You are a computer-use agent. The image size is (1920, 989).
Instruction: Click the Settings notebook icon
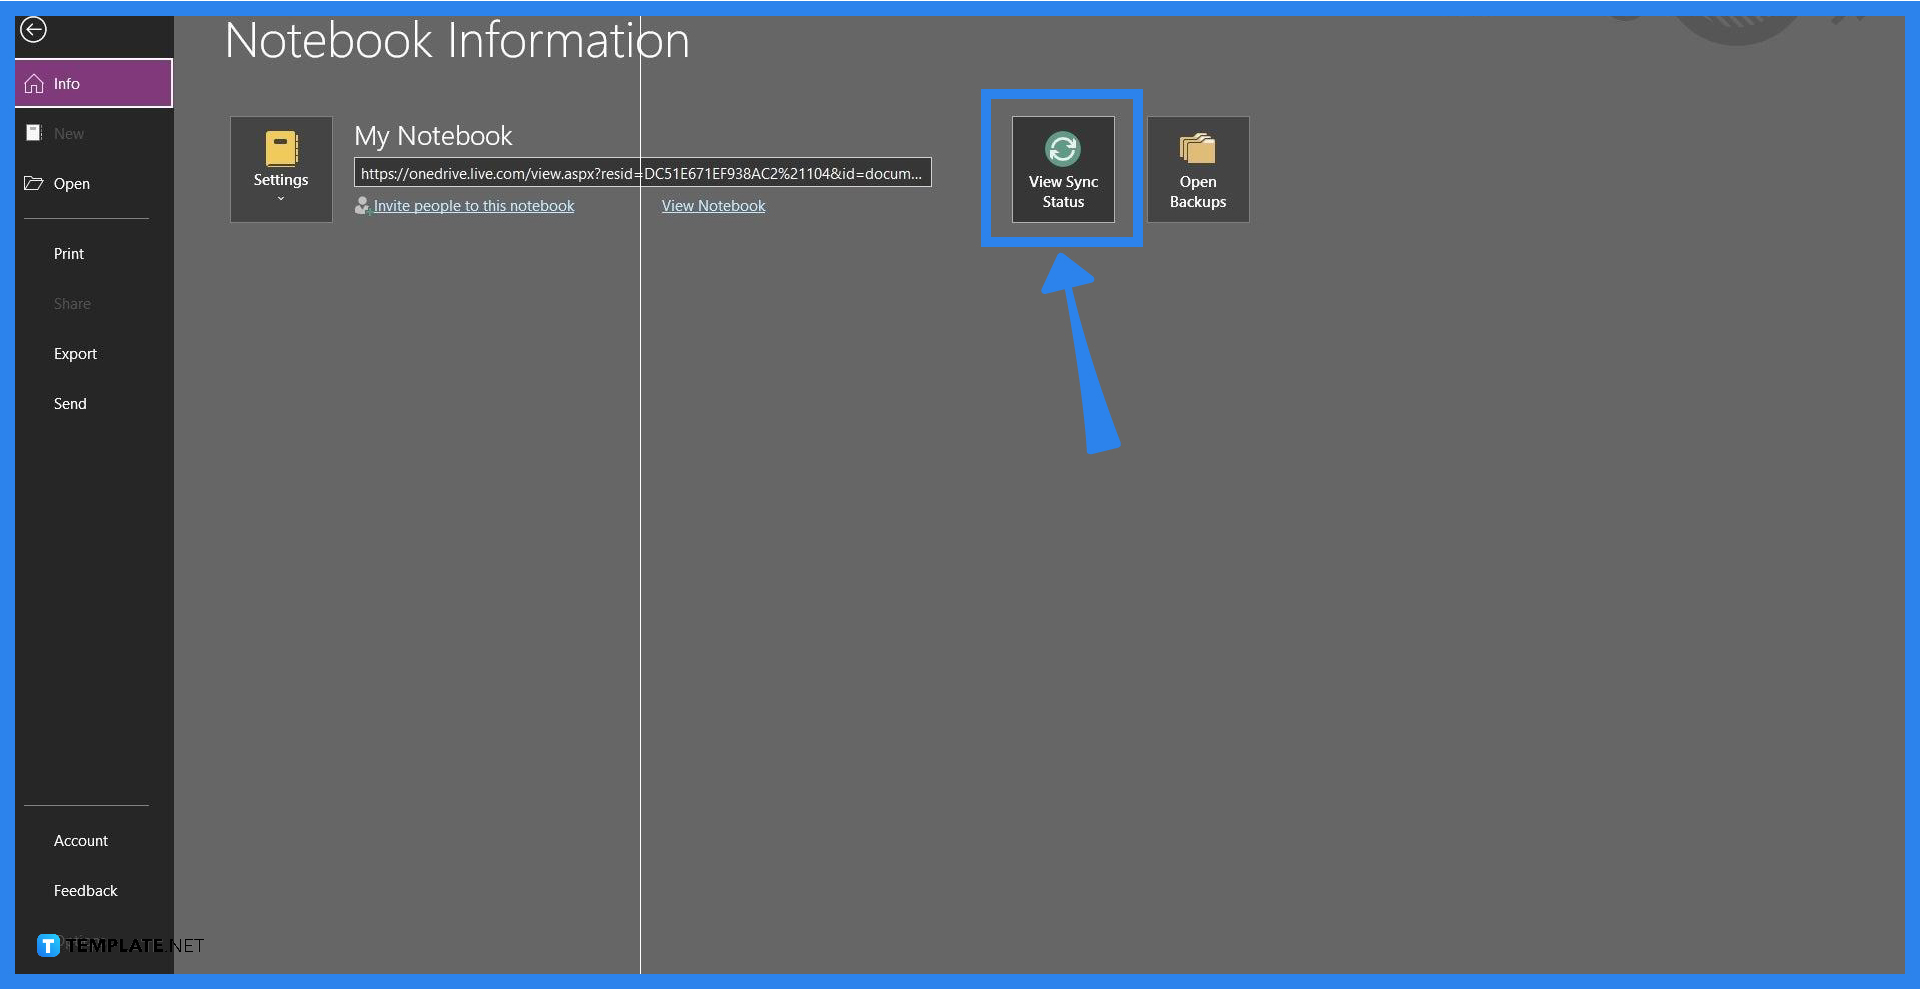[x=280, y=150]
